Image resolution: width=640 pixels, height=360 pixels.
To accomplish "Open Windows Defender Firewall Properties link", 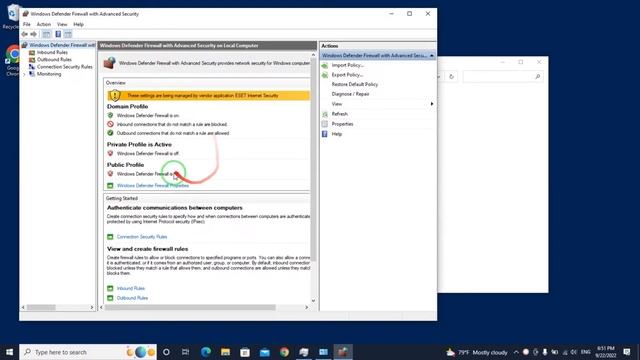I will [x=153, y=186].
